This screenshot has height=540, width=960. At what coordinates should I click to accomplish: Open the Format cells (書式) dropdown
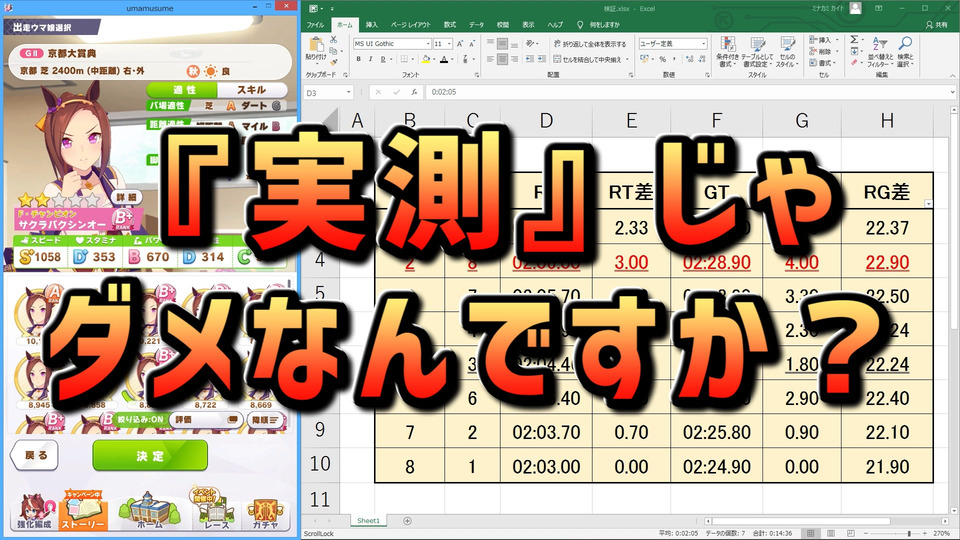click(823, 62)
